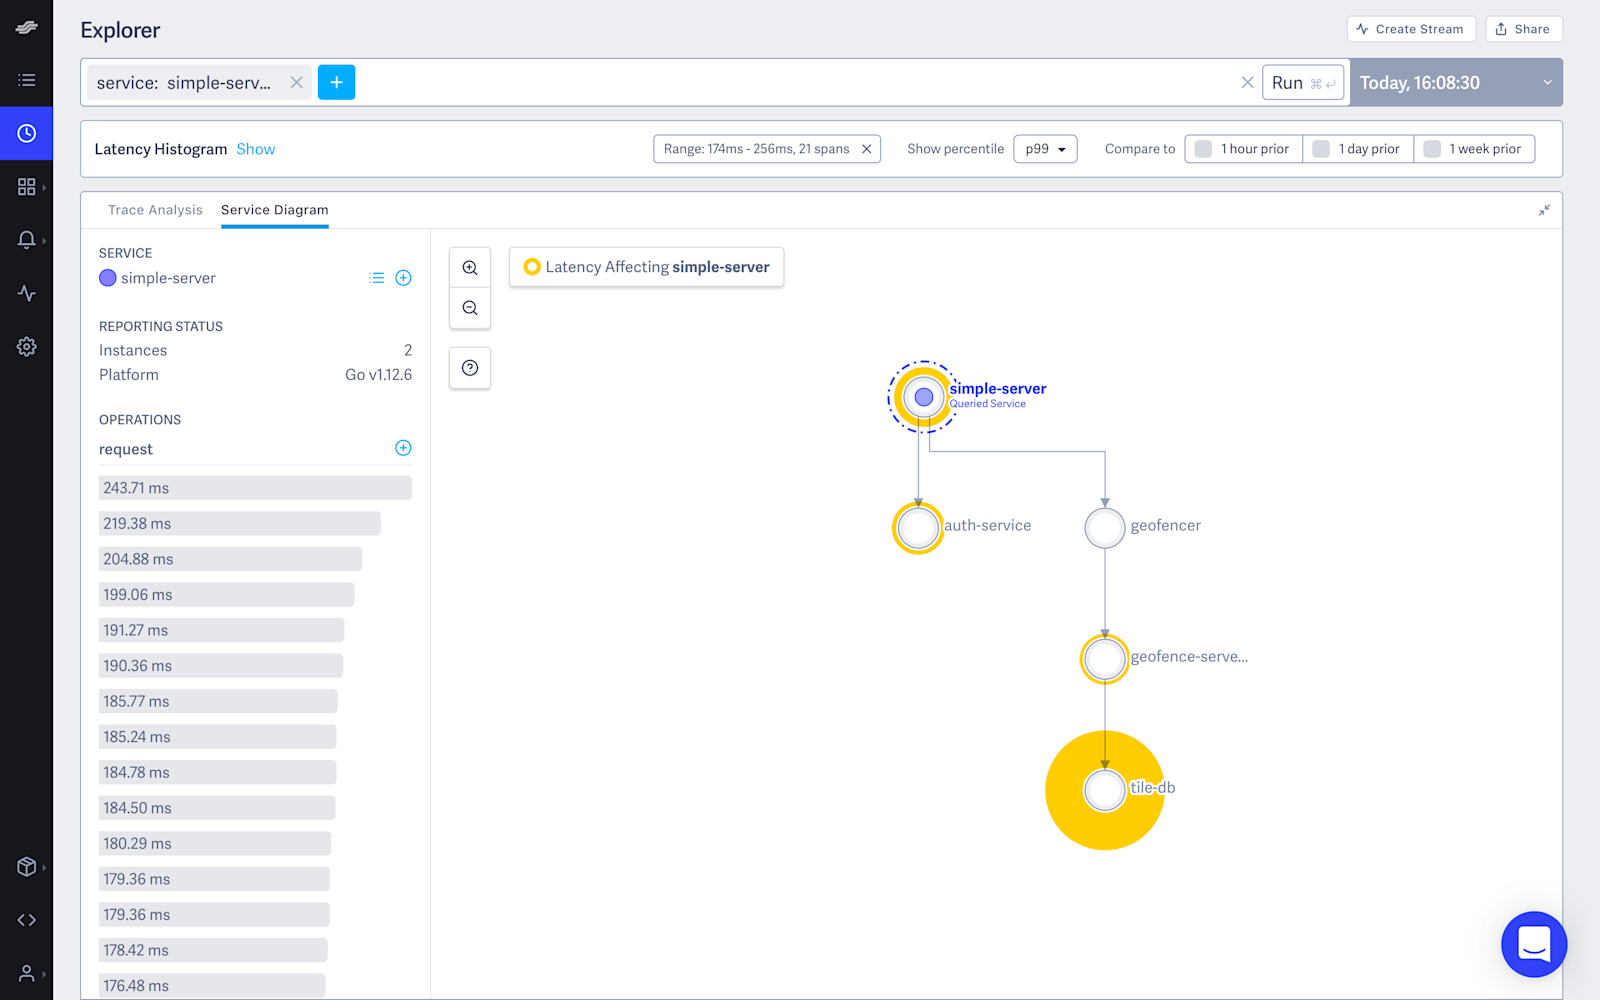Click the Share button

click(1523, 29)
